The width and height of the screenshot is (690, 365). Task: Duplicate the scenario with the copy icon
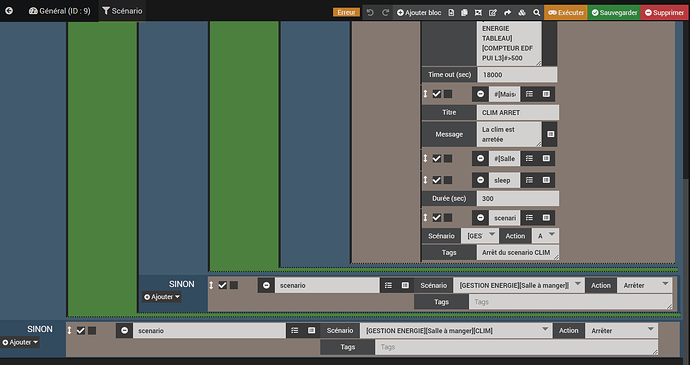coord(464,13)
